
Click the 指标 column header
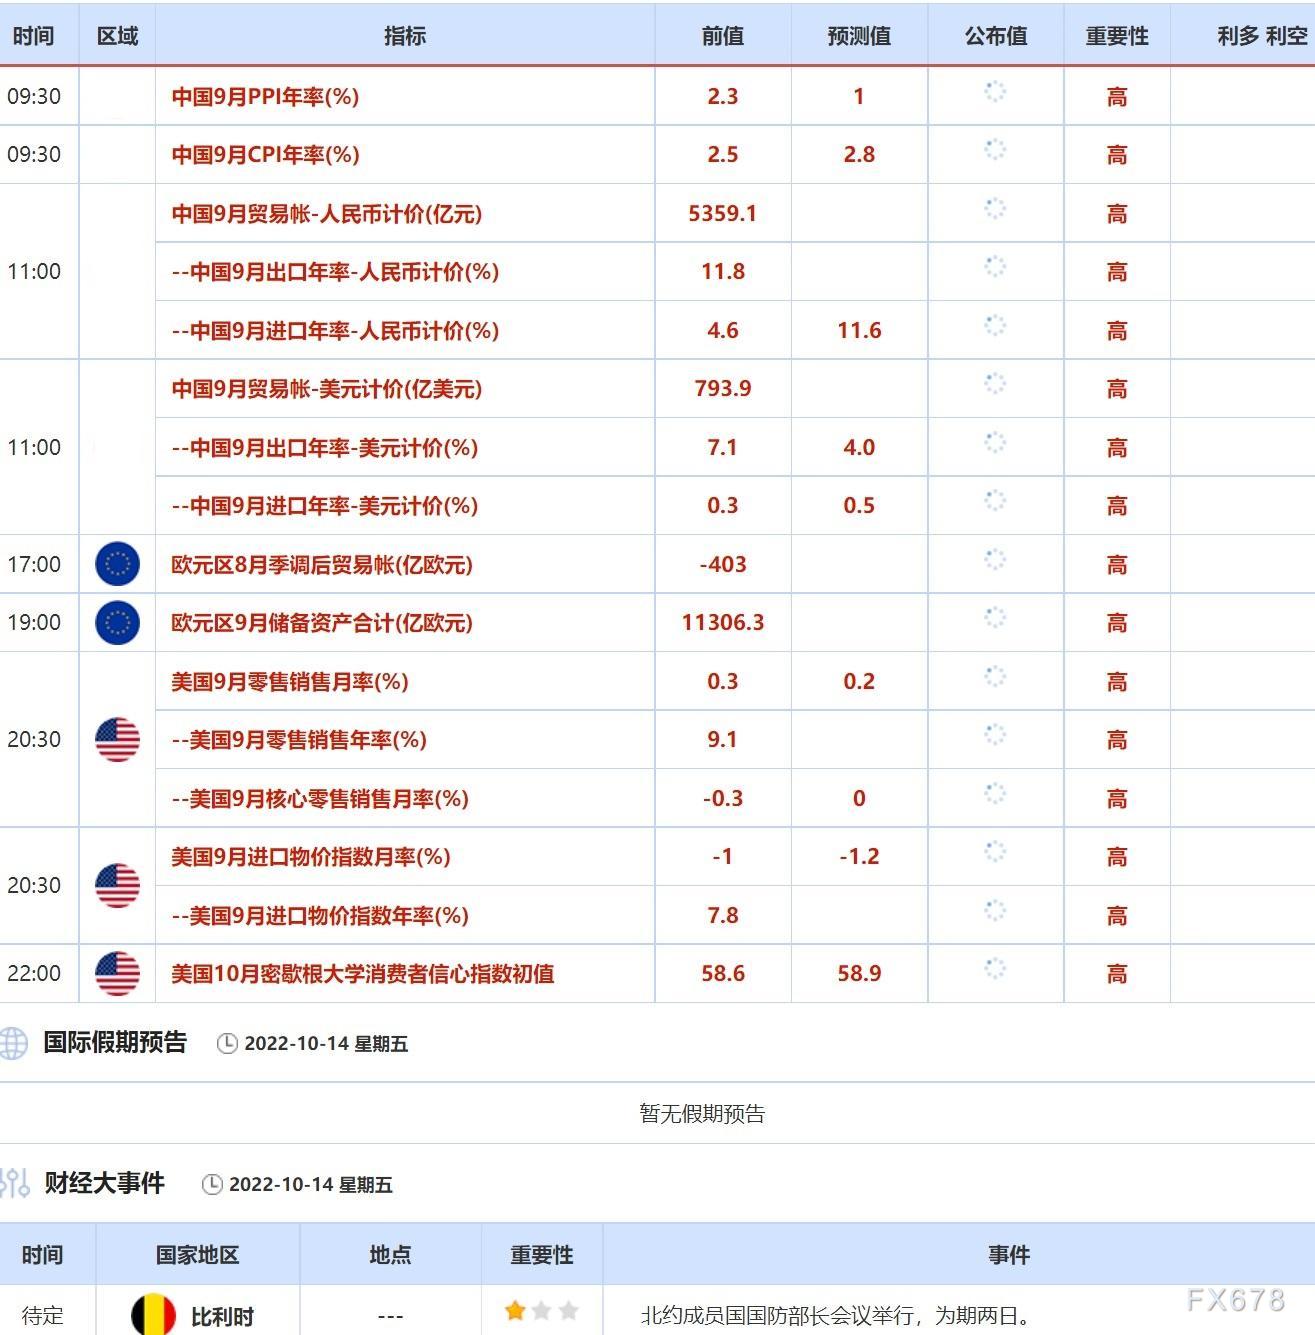click(x=405, y=36)
